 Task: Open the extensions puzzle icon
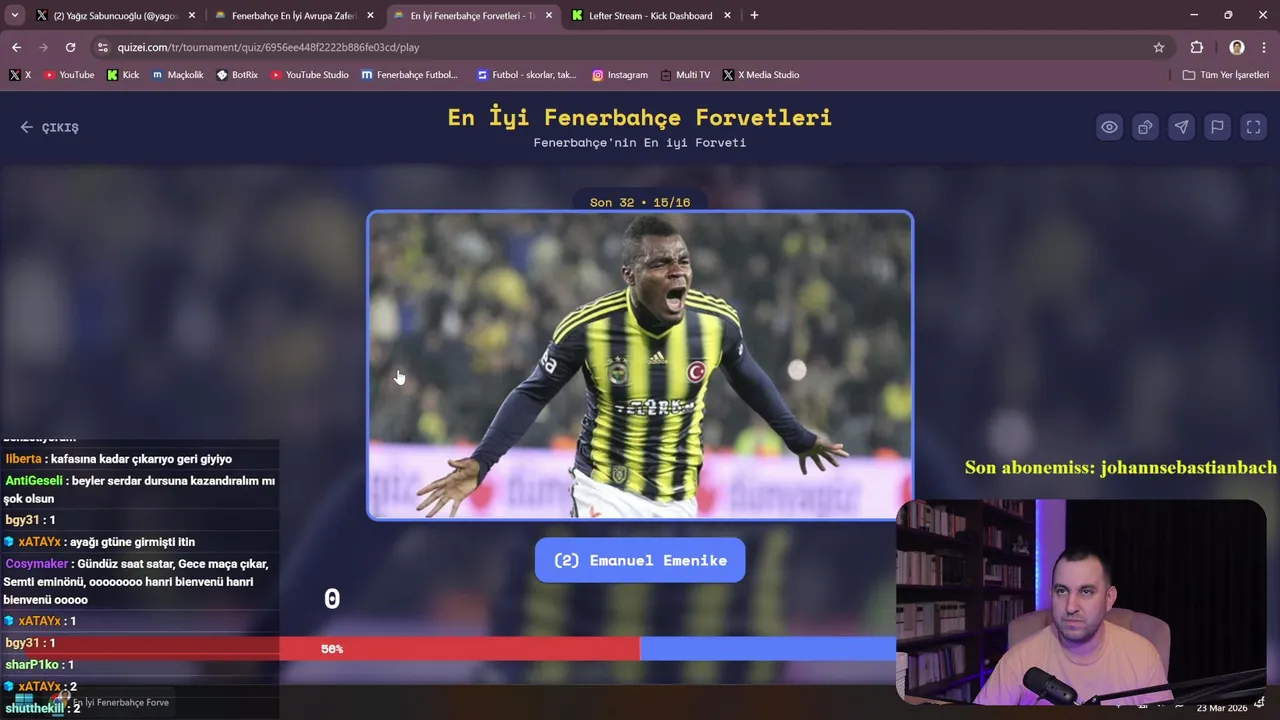click(x=1197, y=47)
